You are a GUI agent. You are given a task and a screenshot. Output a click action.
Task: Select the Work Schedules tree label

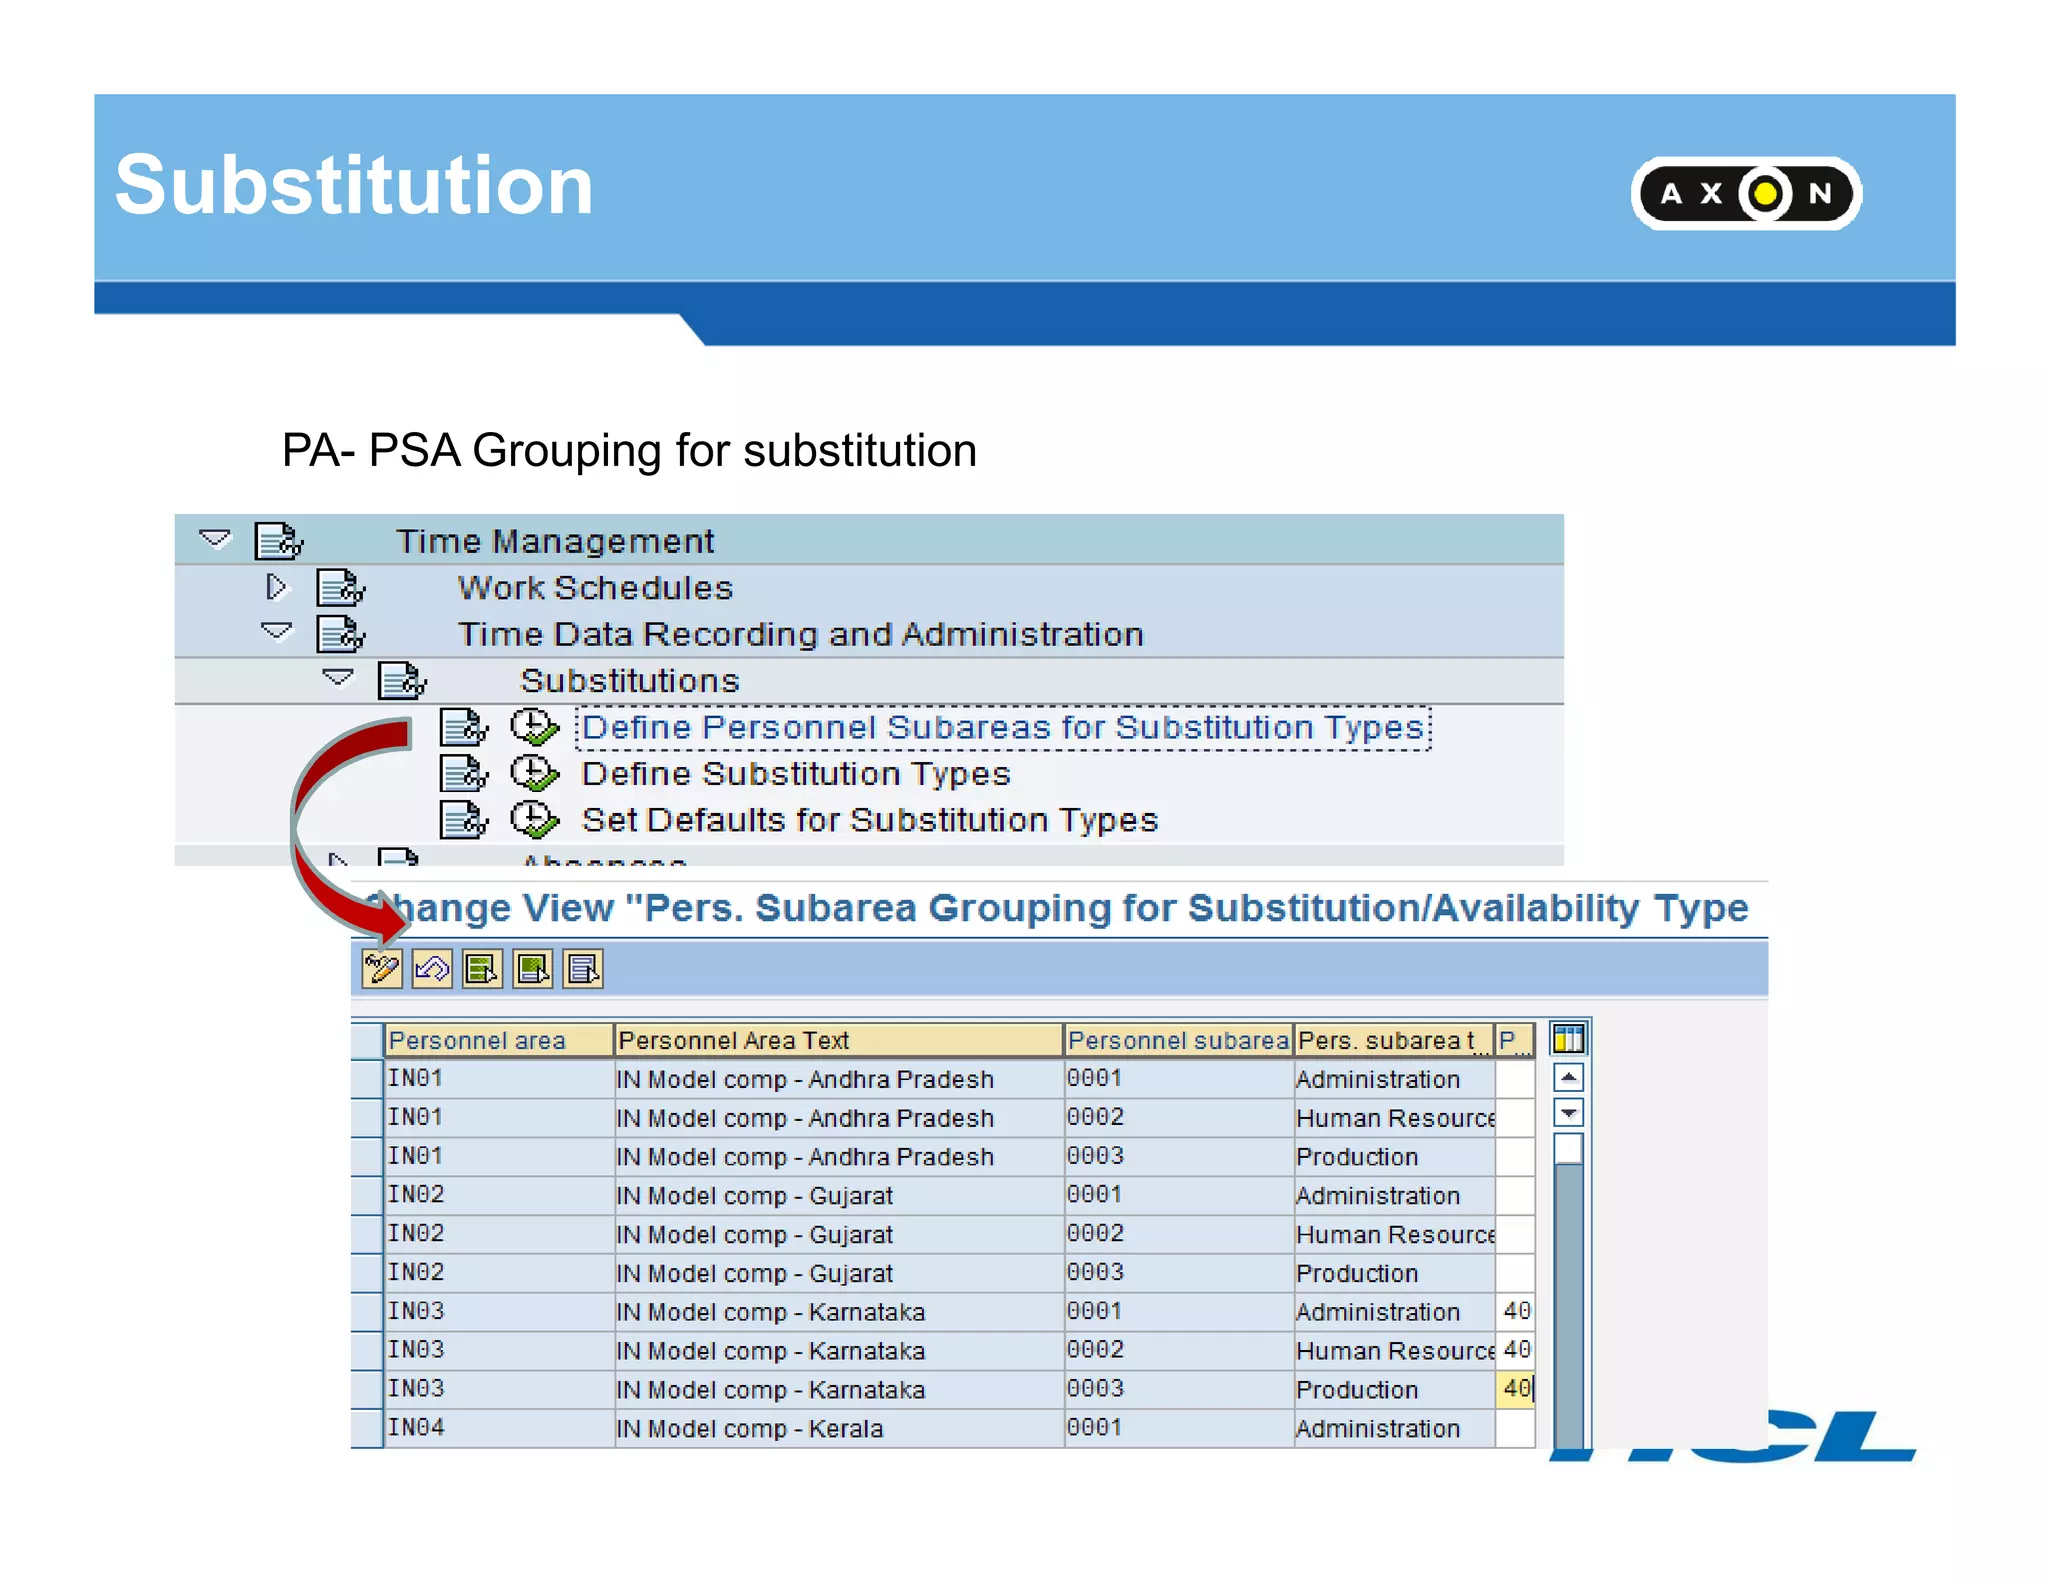pos(595,588)
